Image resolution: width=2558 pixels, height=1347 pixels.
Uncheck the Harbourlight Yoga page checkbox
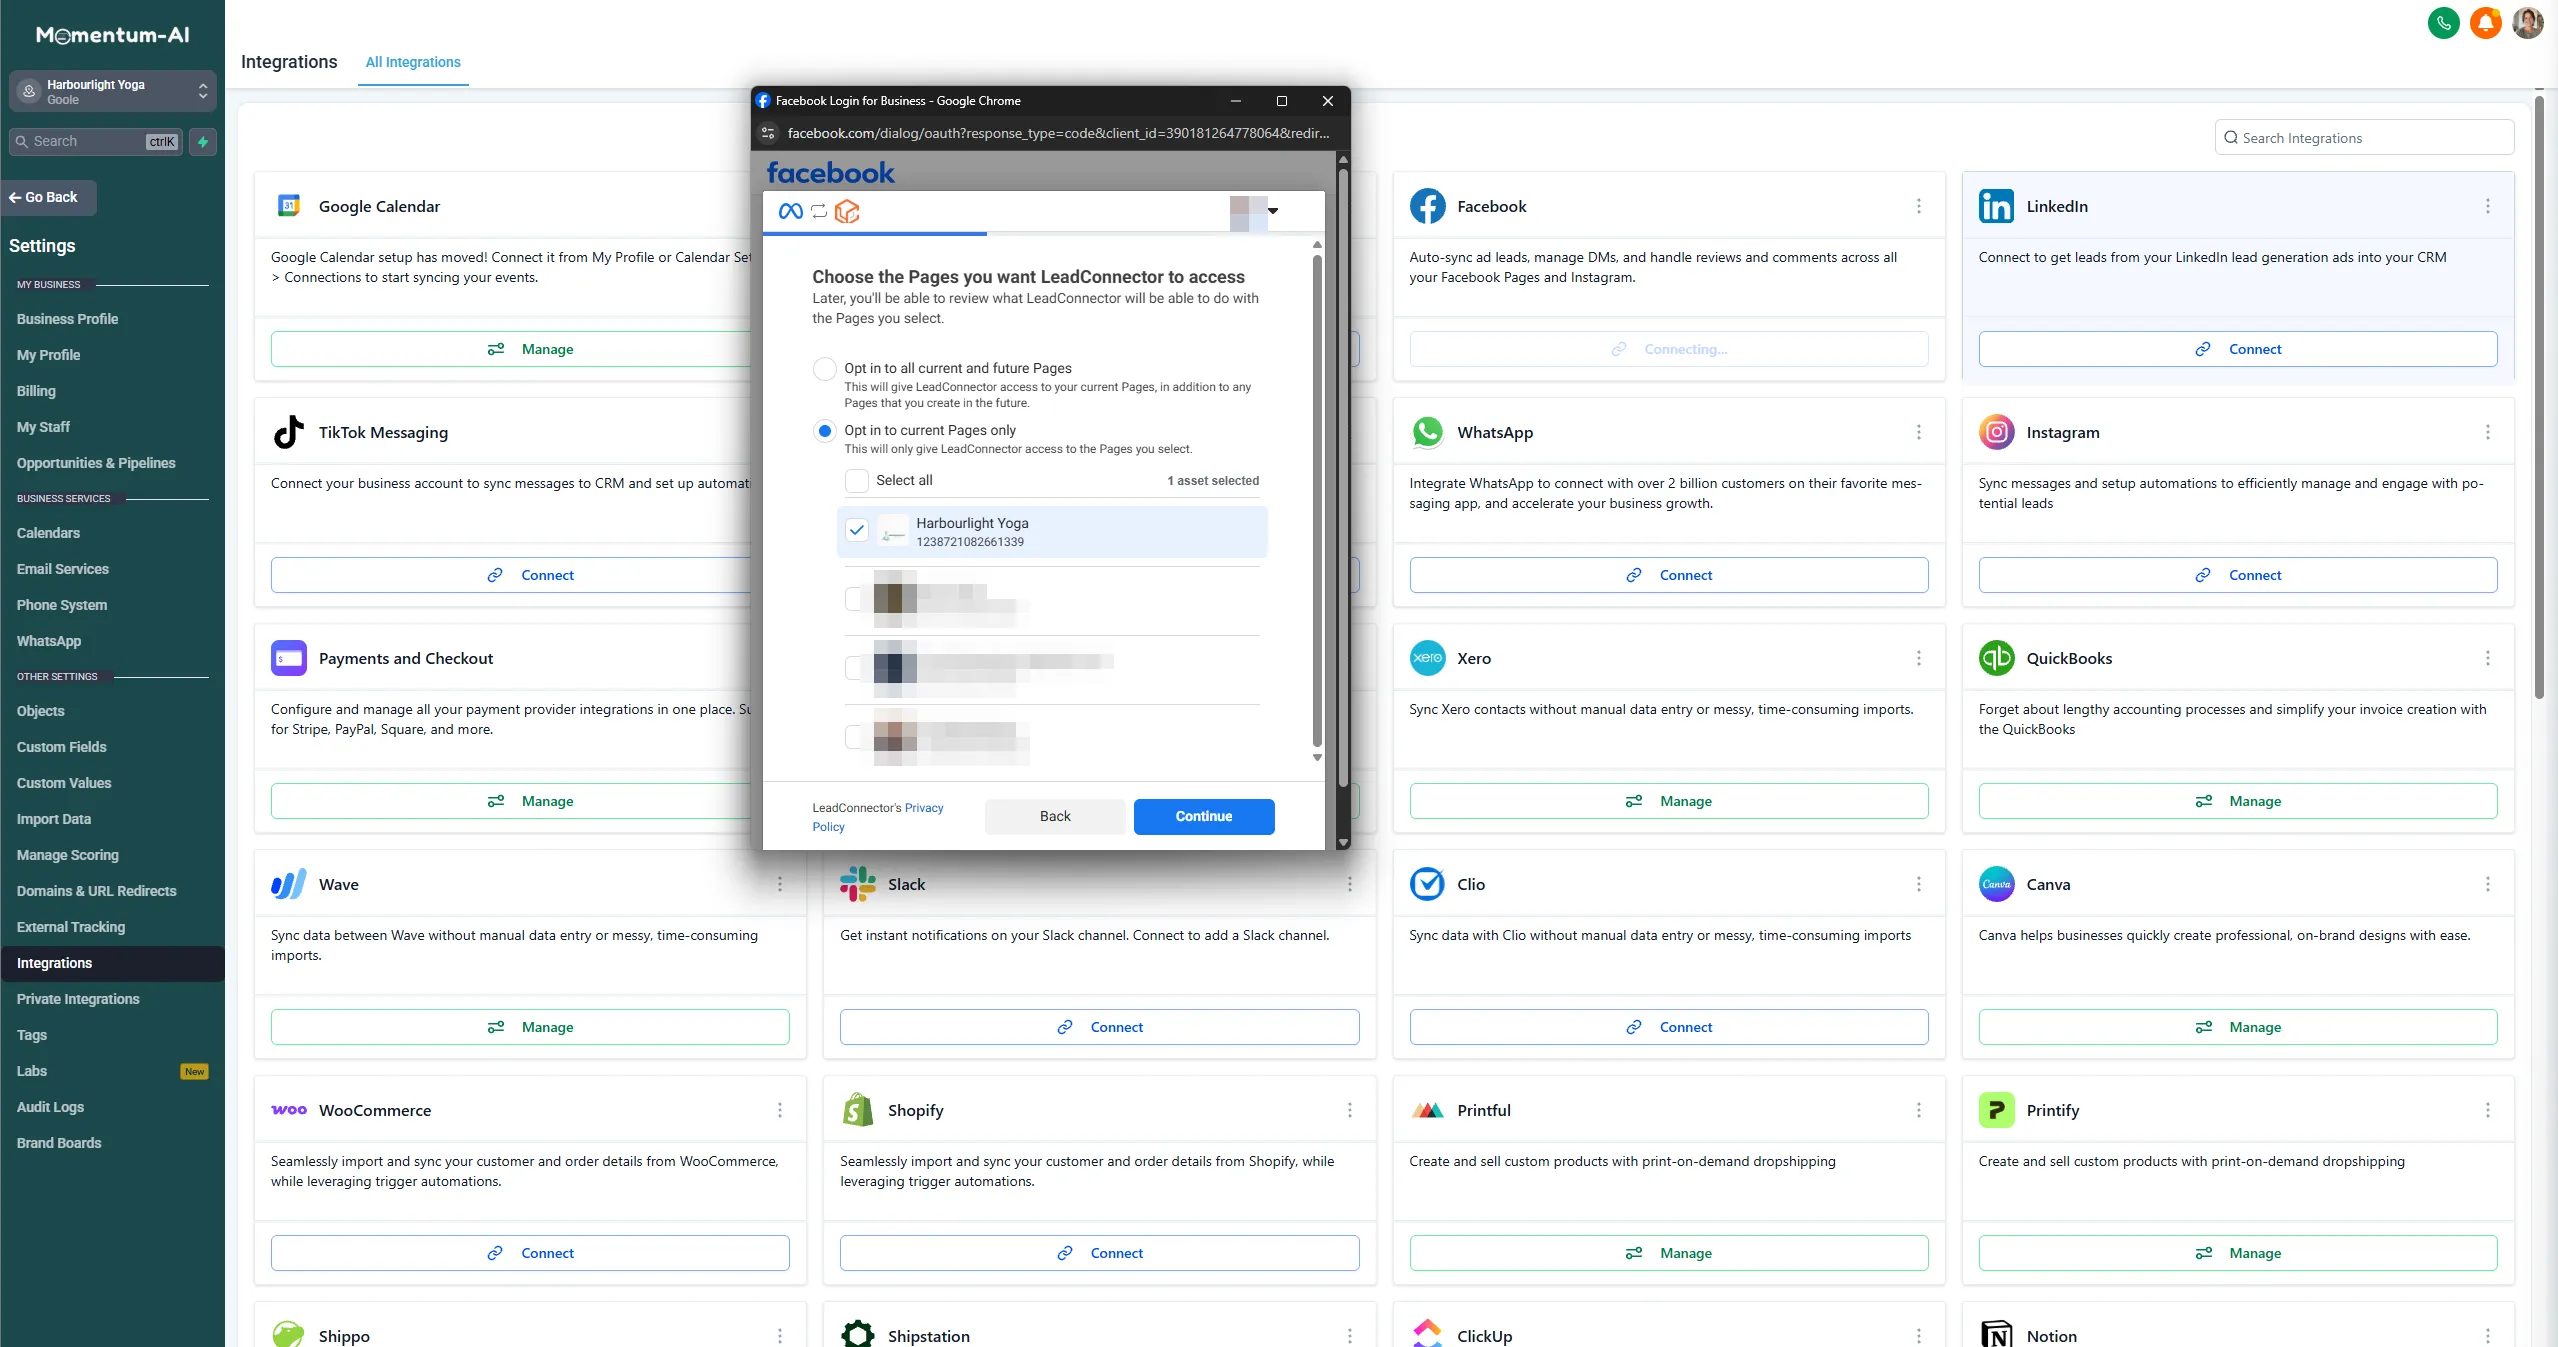pos(856,531)
